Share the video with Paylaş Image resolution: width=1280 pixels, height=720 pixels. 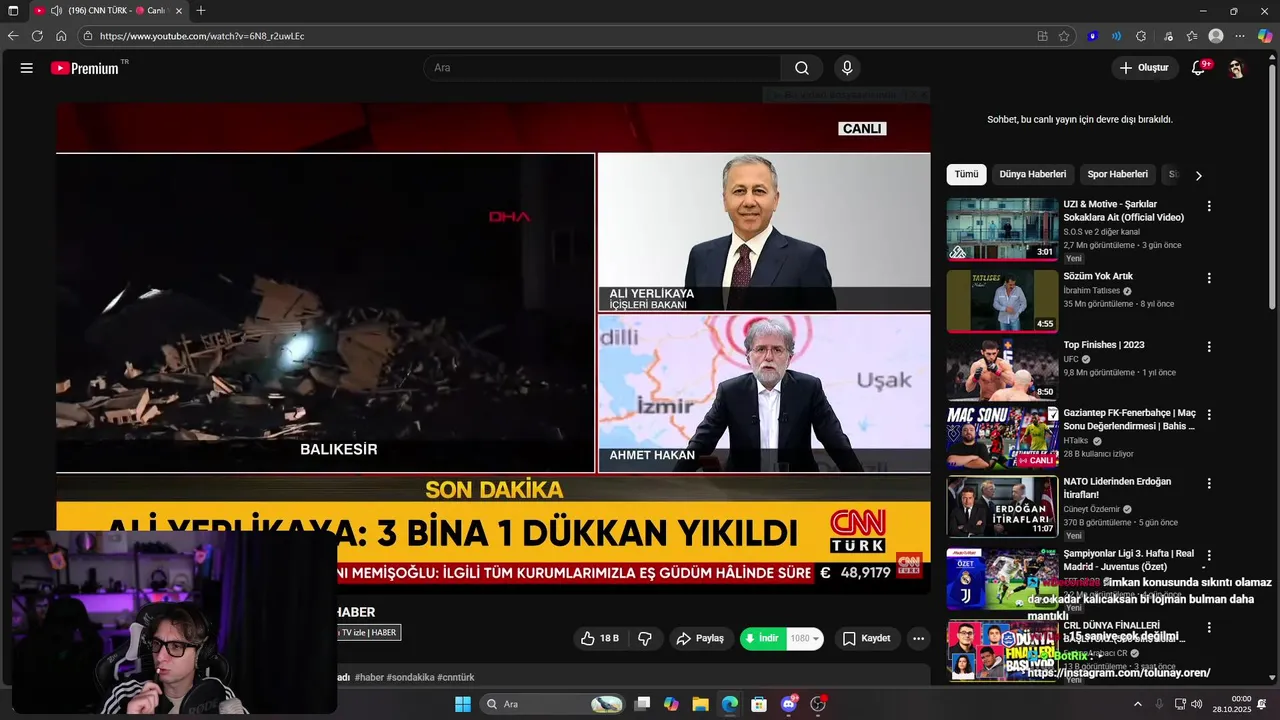point(699,638)
